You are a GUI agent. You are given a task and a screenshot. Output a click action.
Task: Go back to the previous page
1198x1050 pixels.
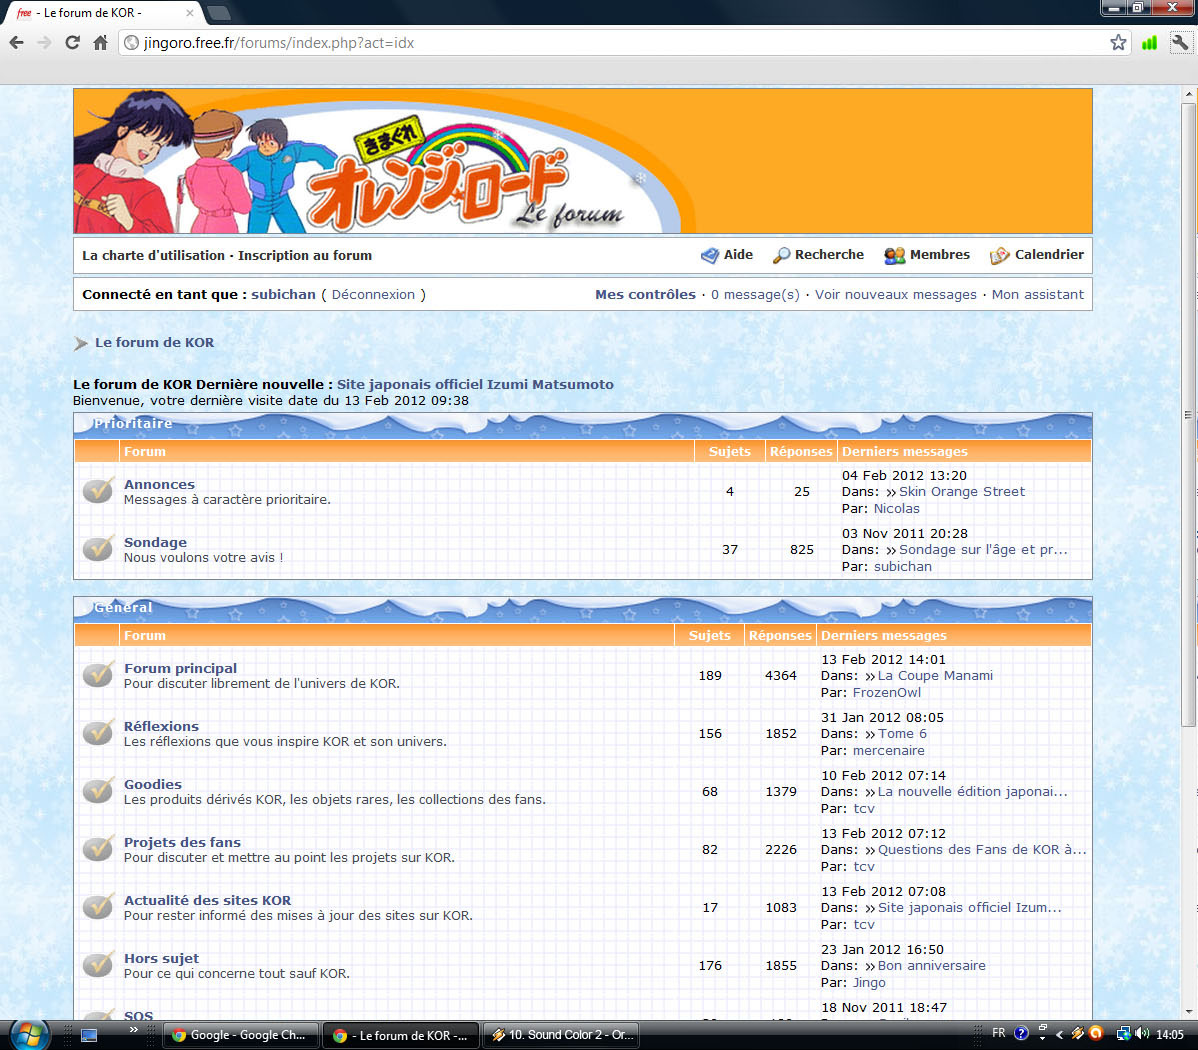coord(17,43)
